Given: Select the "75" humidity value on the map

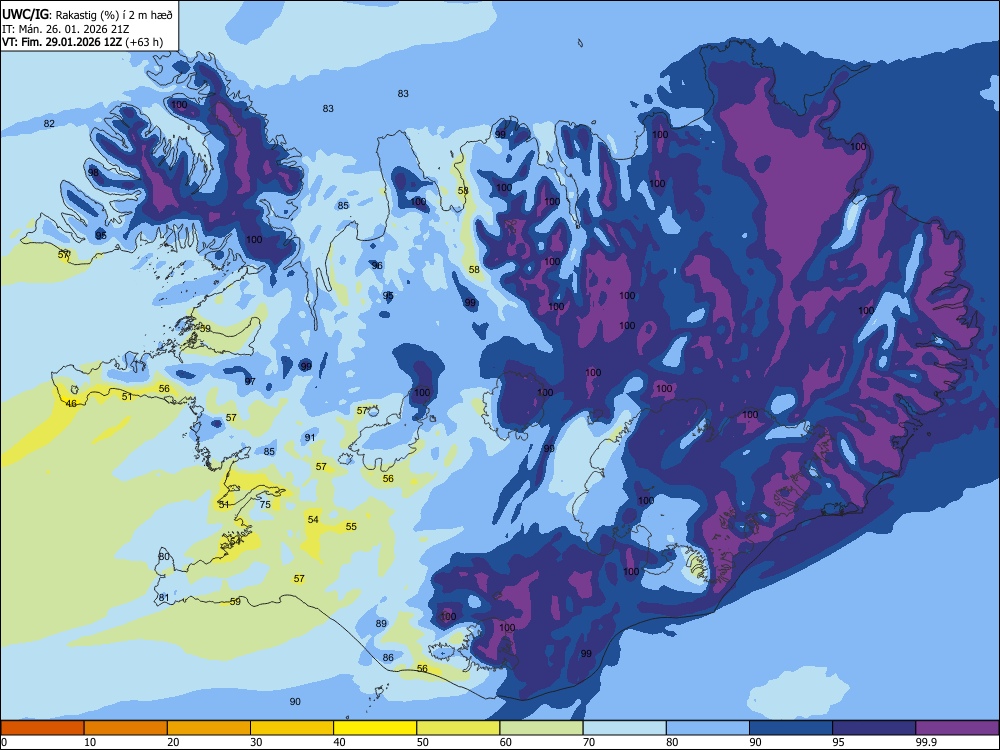Looking at the screenshot, I should coord(265,504).
